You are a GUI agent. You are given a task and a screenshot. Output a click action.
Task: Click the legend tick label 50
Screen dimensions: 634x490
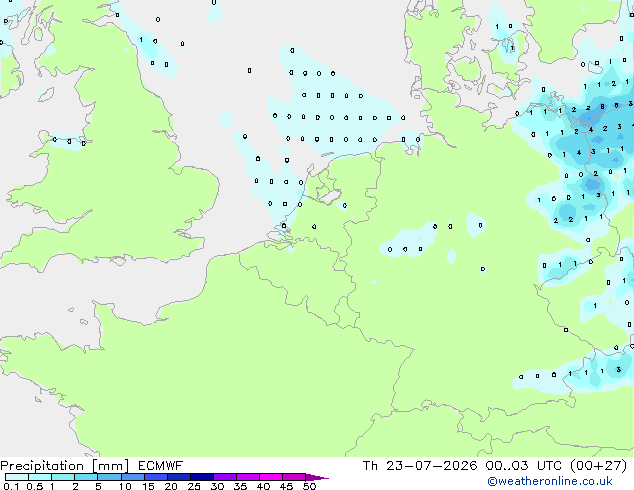tap(310, 486)
